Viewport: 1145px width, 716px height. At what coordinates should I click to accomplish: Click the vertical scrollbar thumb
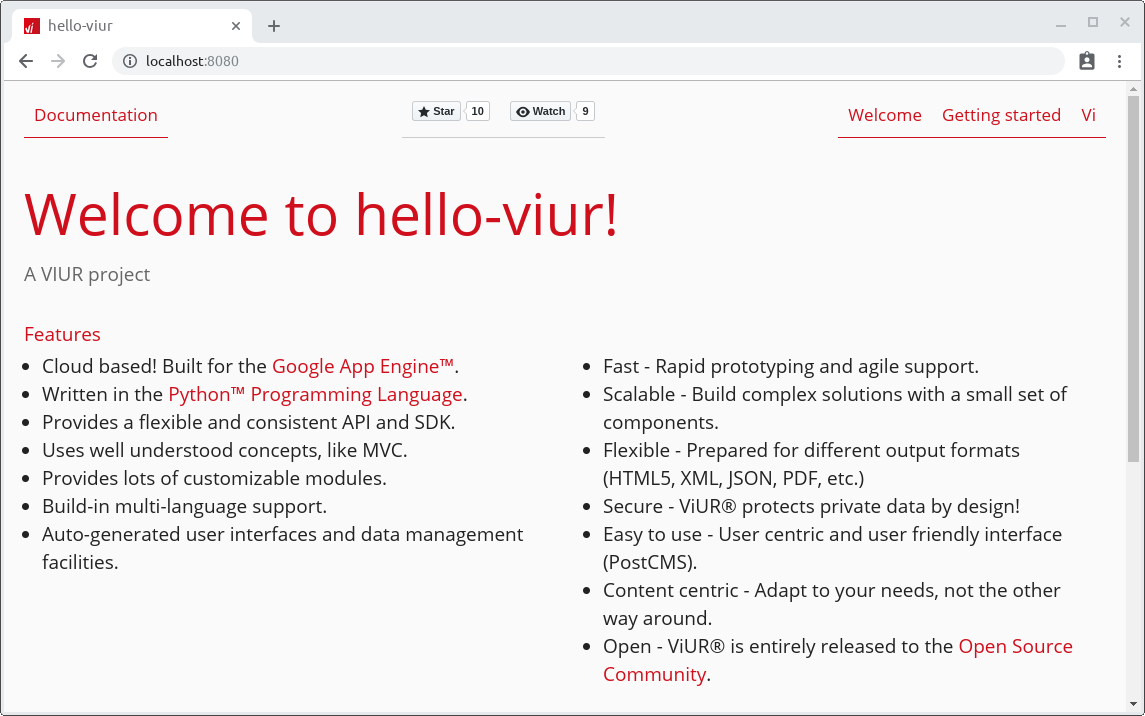click(1133, 277)
